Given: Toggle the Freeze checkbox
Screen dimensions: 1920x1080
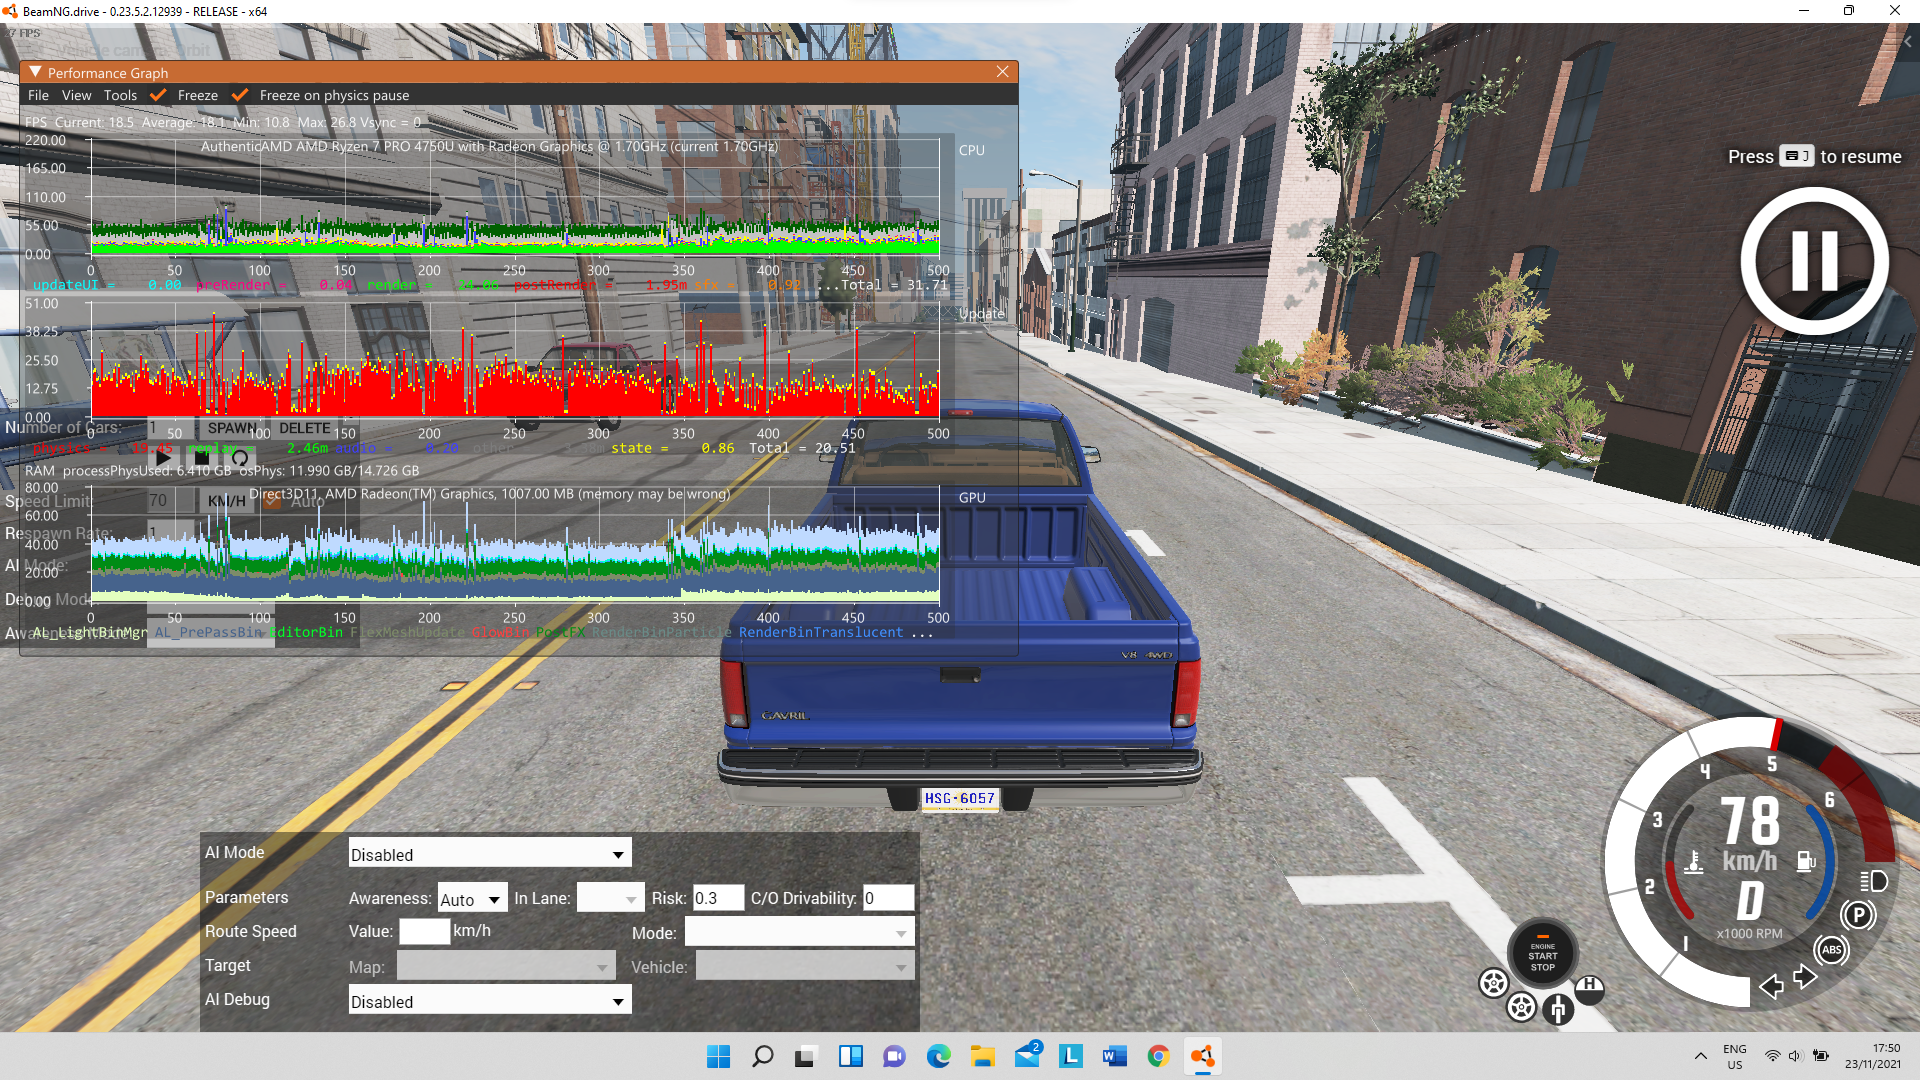Looking at the screenshot, I should [x=158, y=95].
